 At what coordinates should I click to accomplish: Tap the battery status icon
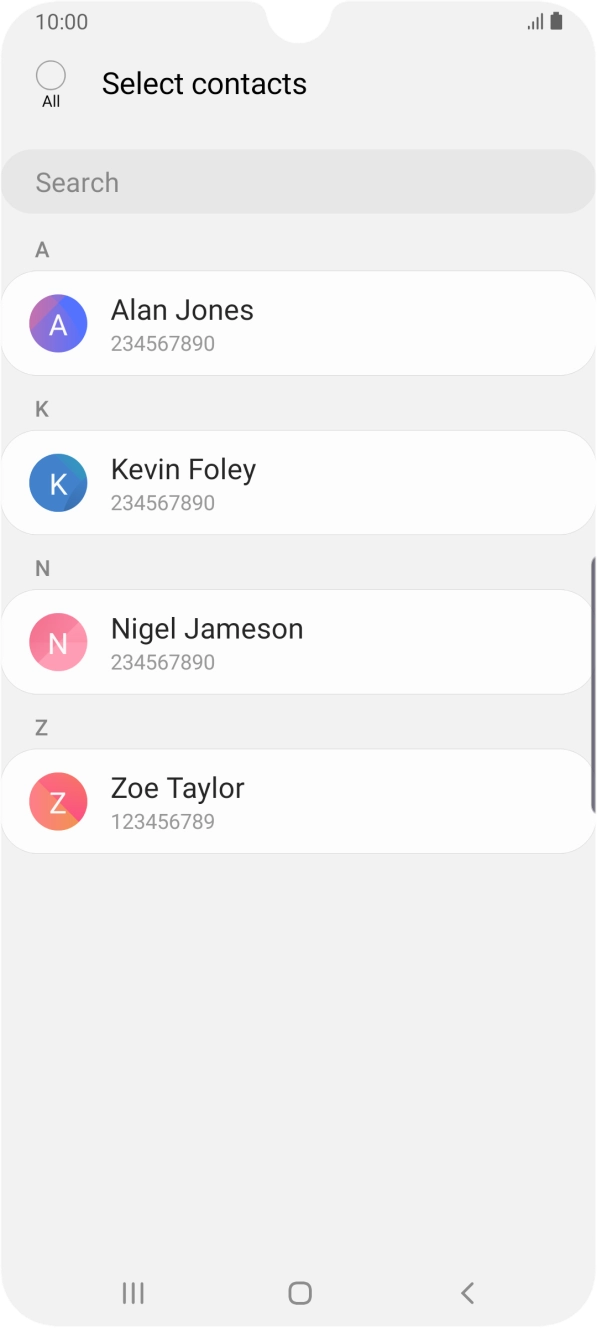[x=556, y=21]
